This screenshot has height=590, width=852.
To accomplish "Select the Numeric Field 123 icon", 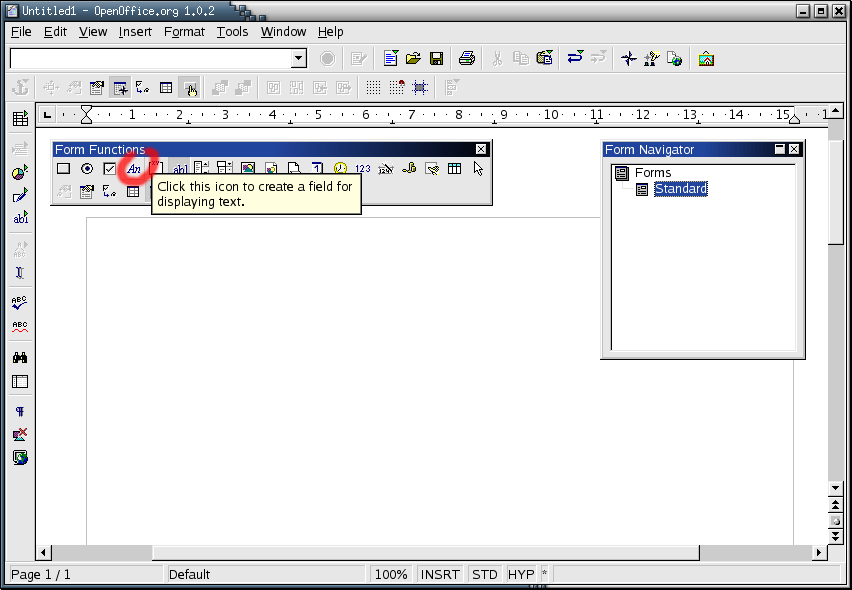I will [x=363, y=169].
